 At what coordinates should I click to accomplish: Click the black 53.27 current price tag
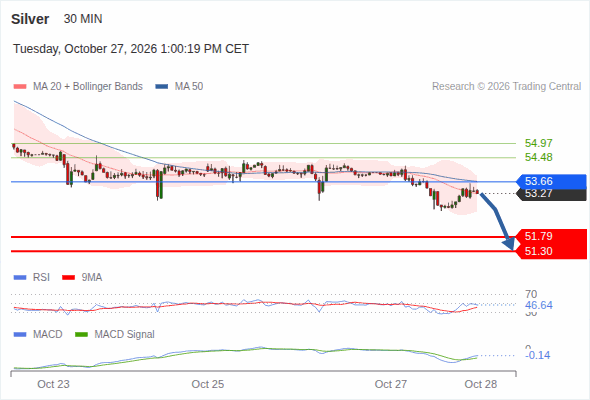click(x=551, y=194)
